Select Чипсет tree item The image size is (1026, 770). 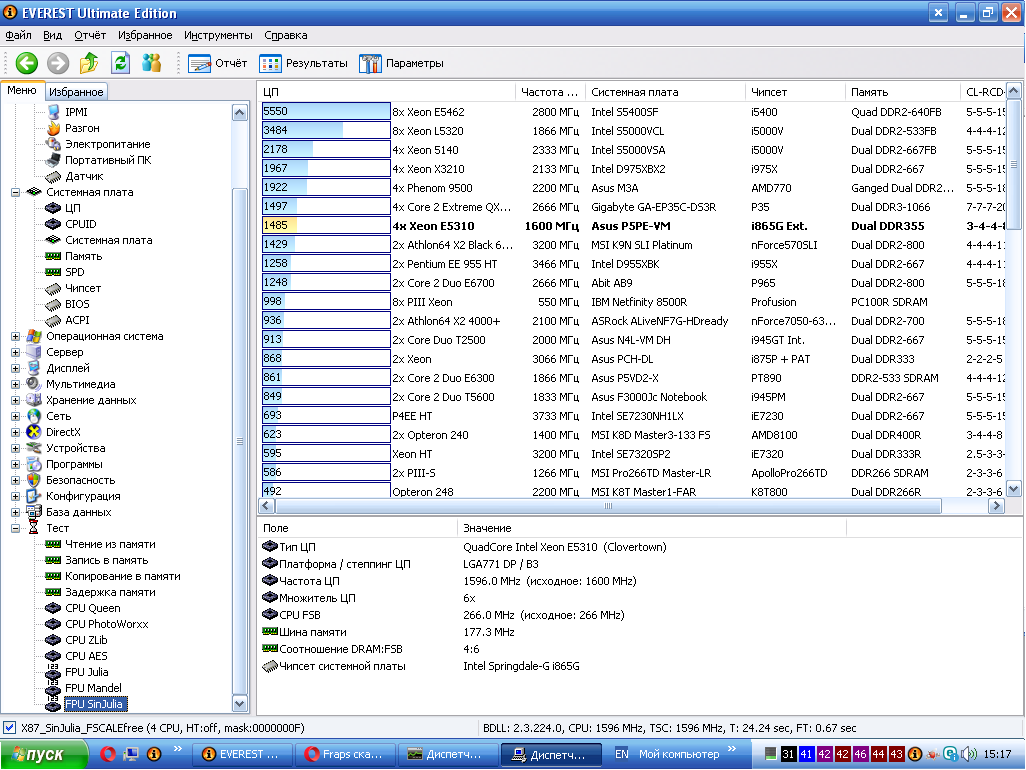tap(82, 288)
